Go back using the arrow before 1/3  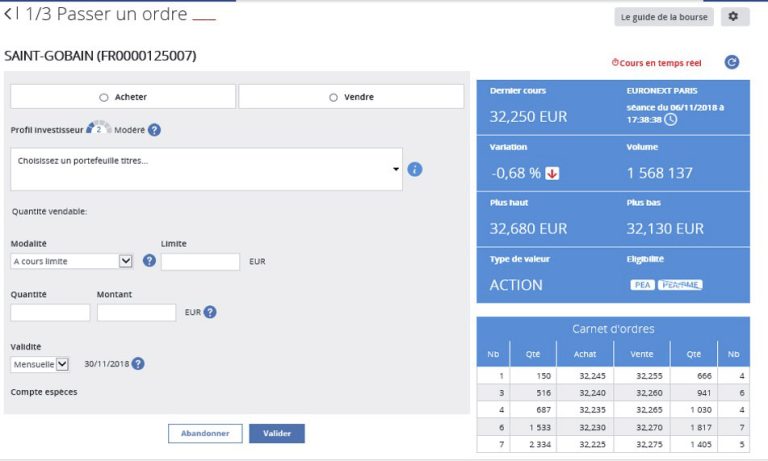[8, 14]
